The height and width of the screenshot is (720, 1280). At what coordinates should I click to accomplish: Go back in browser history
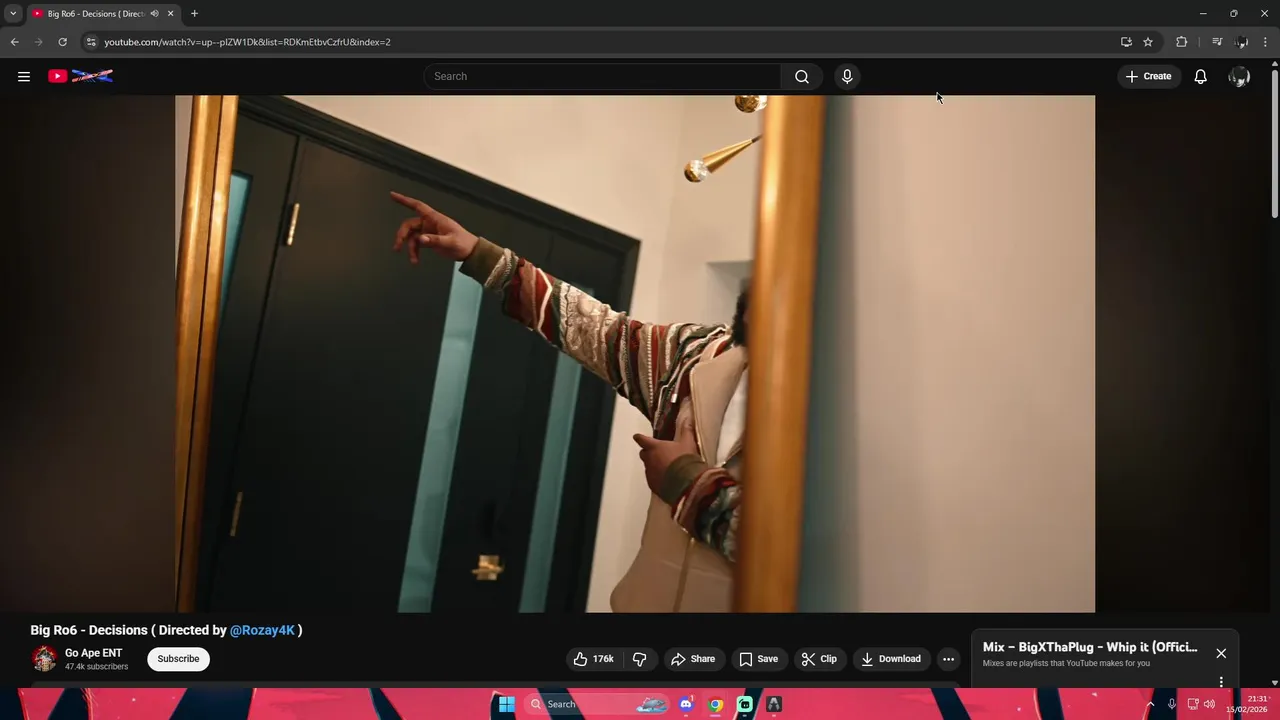tap(14, 42)
